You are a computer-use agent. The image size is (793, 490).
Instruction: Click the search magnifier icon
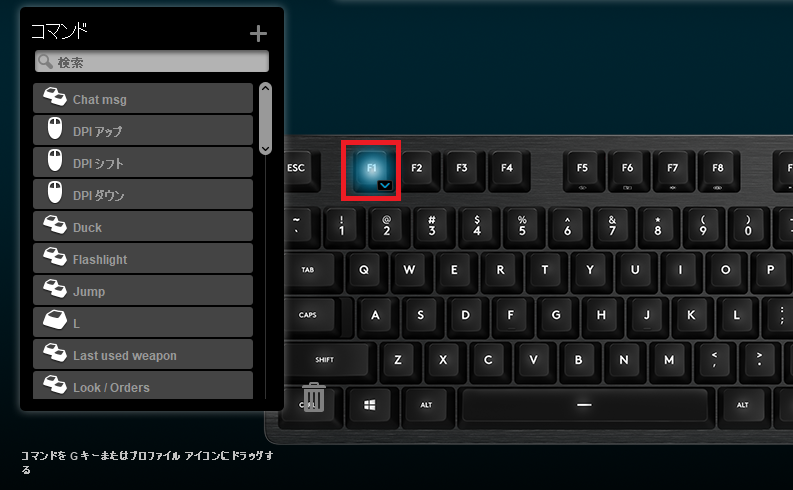coord(46,62)
